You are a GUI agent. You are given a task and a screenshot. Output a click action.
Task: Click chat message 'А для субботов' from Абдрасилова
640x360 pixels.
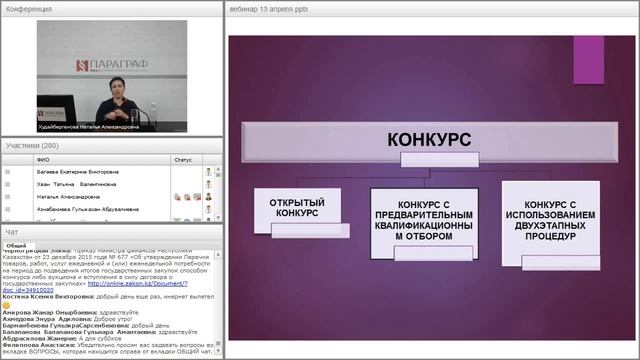(x=62, y=338)
